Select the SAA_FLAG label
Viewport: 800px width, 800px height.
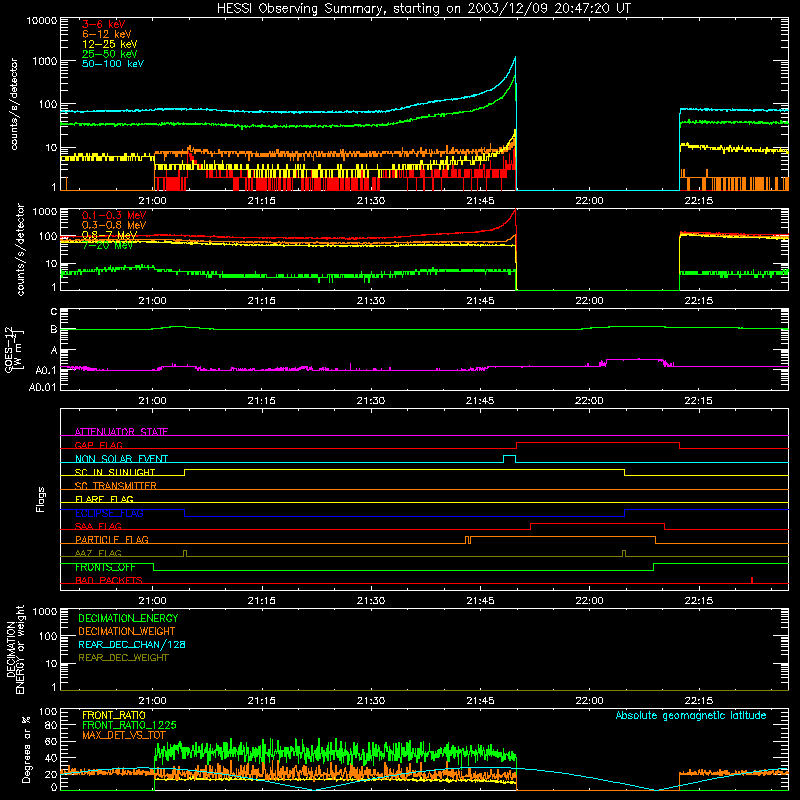[98, 526]
